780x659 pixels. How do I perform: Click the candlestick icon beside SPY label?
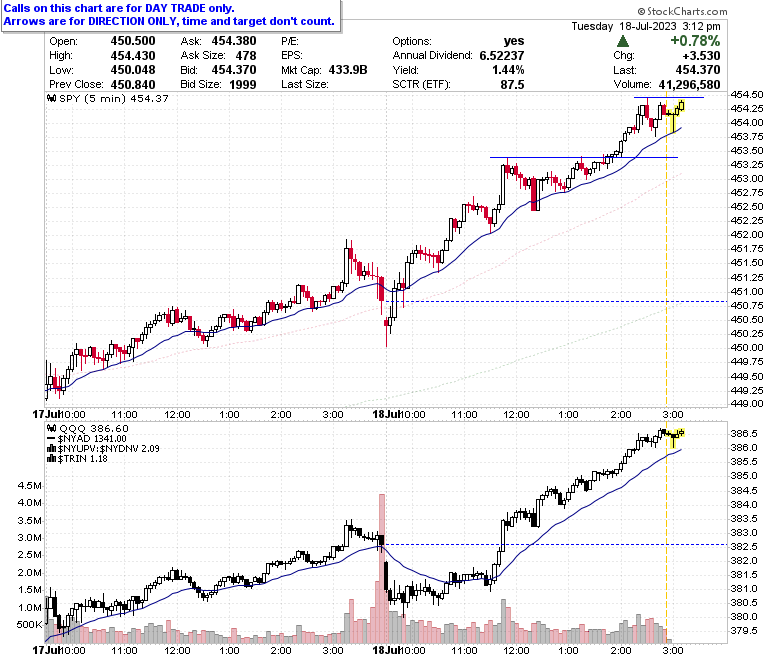click(51, 98)
